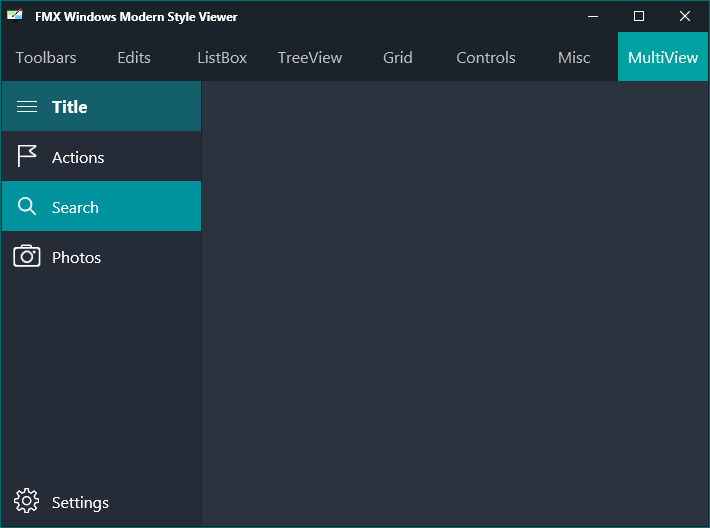The height and width of the screenshot is (528, 710).
Task: Click the camera icon for Photos
Action: 27,256
